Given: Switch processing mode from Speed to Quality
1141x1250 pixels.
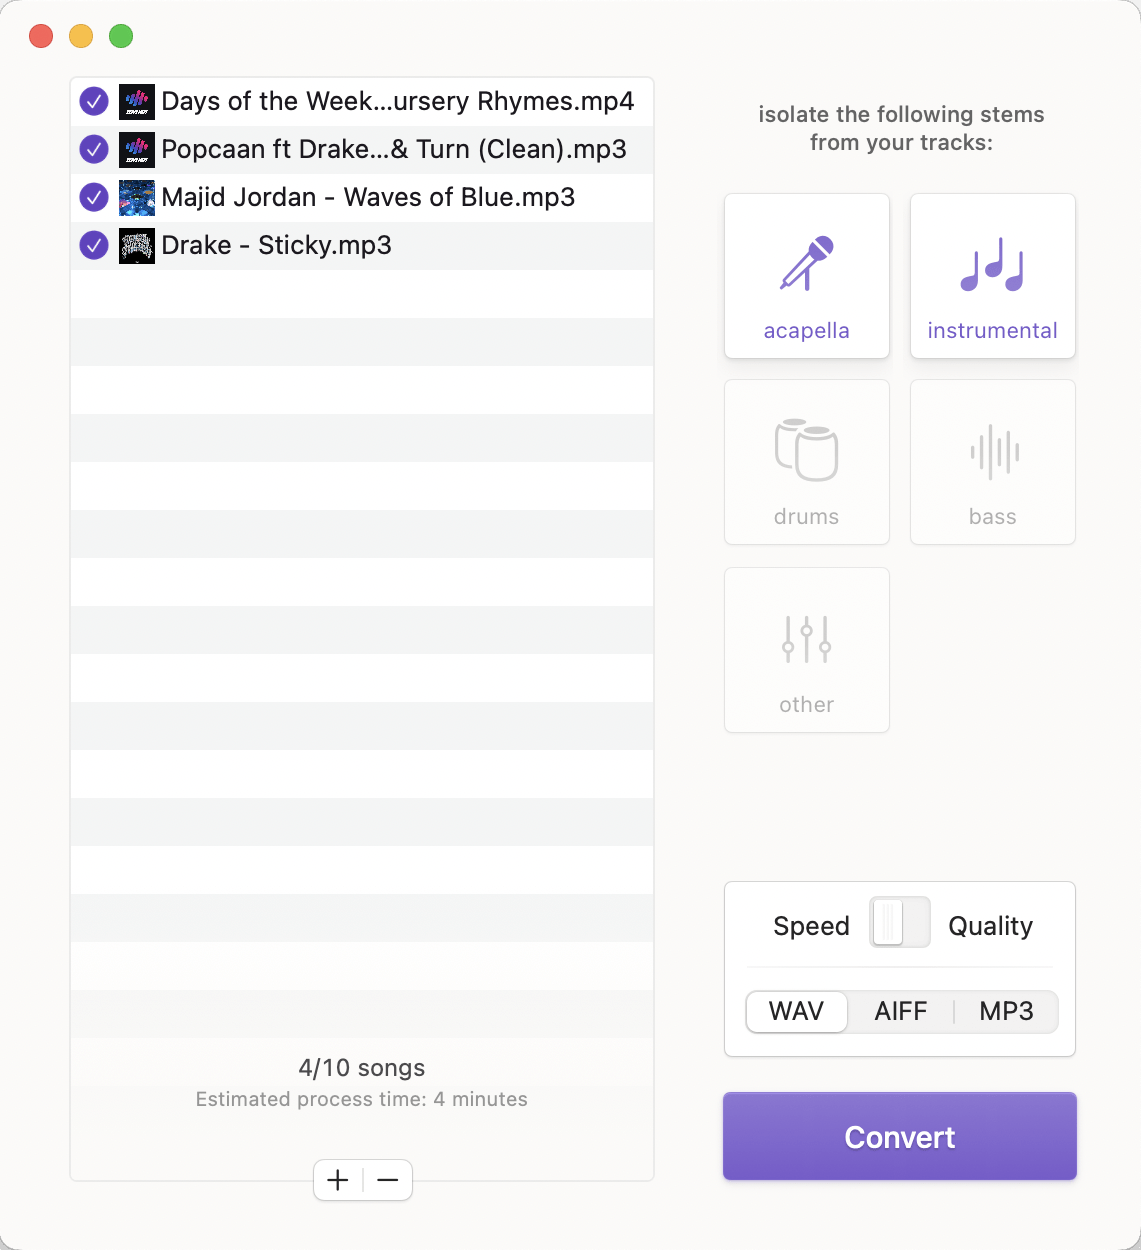Looking at the screenshot, I should 899,923.
